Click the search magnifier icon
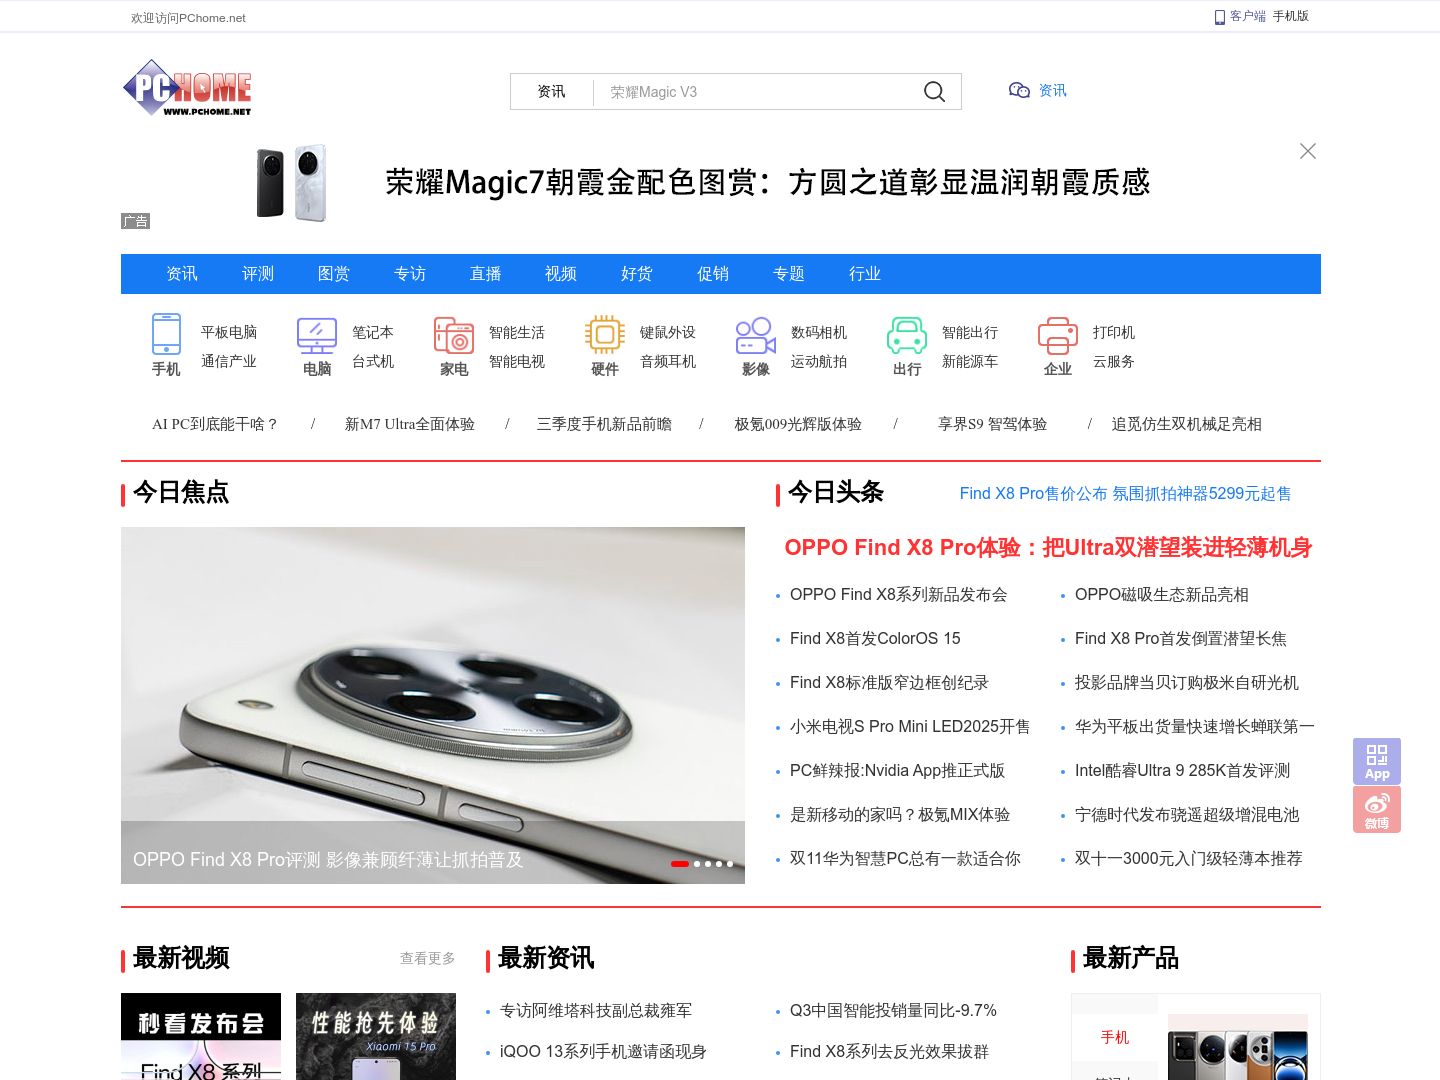This screenshot has width=1440, height=1080. [x=934, y=92]
